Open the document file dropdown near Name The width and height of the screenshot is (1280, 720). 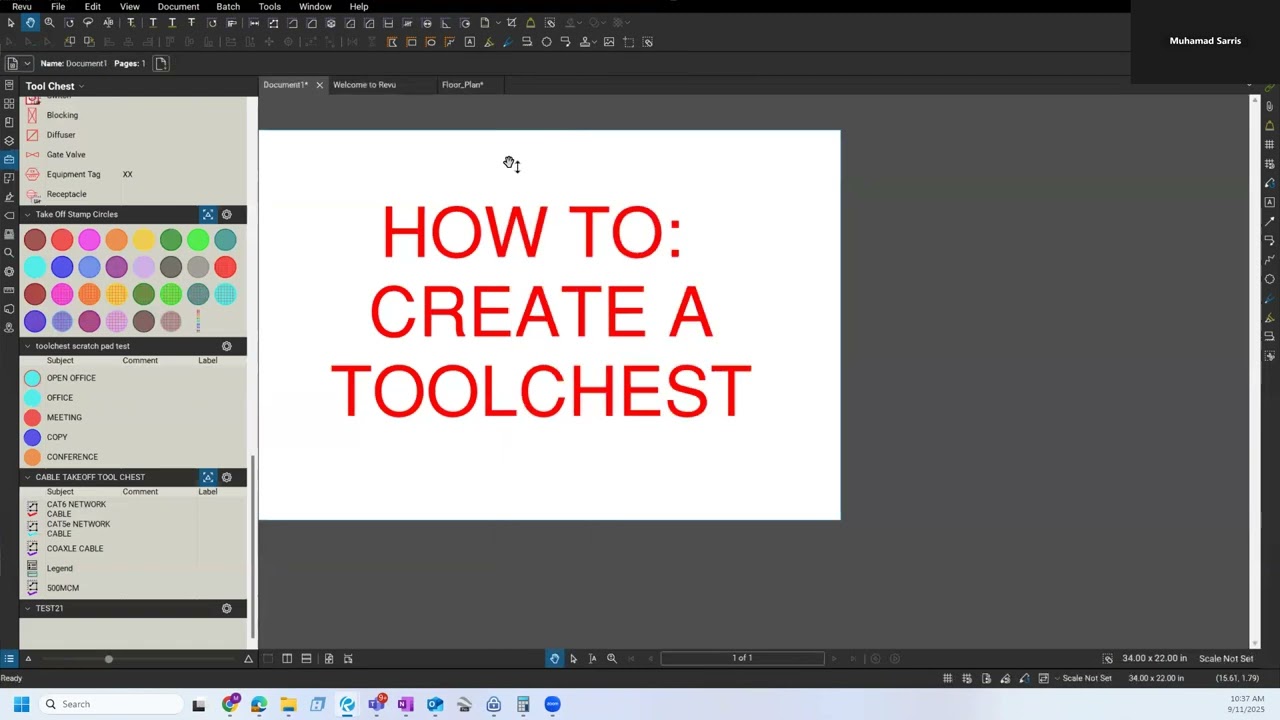27,63
